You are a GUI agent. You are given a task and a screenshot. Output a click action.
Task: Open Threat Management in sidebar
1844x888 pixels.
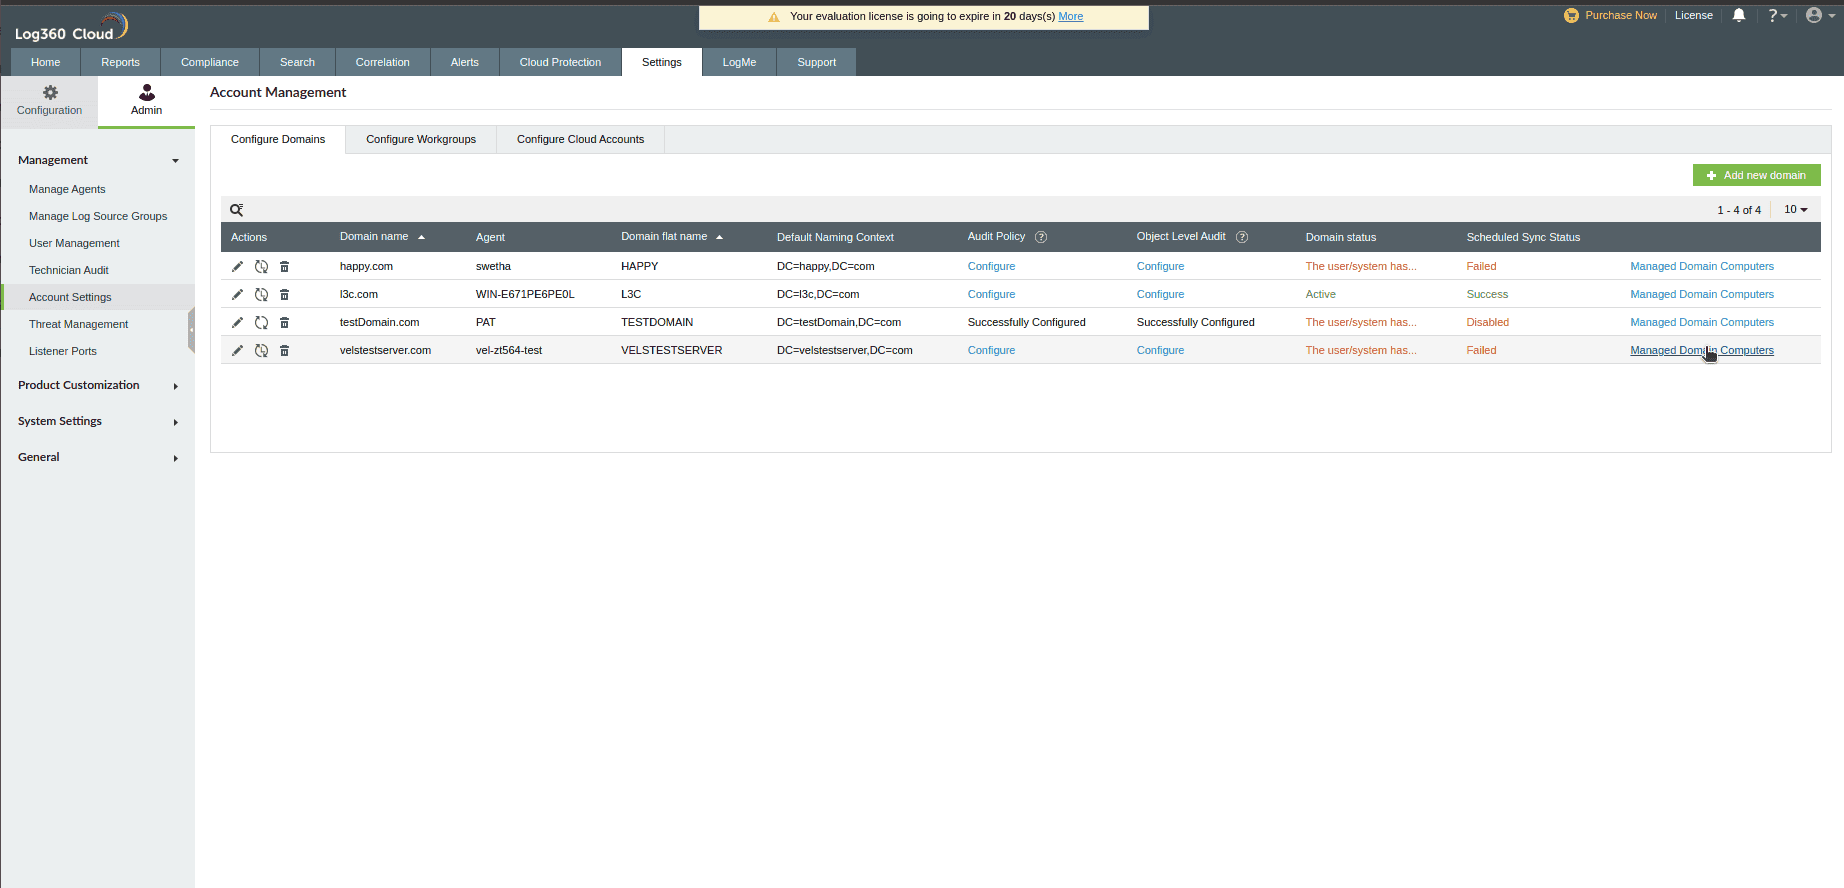point(78,324)
